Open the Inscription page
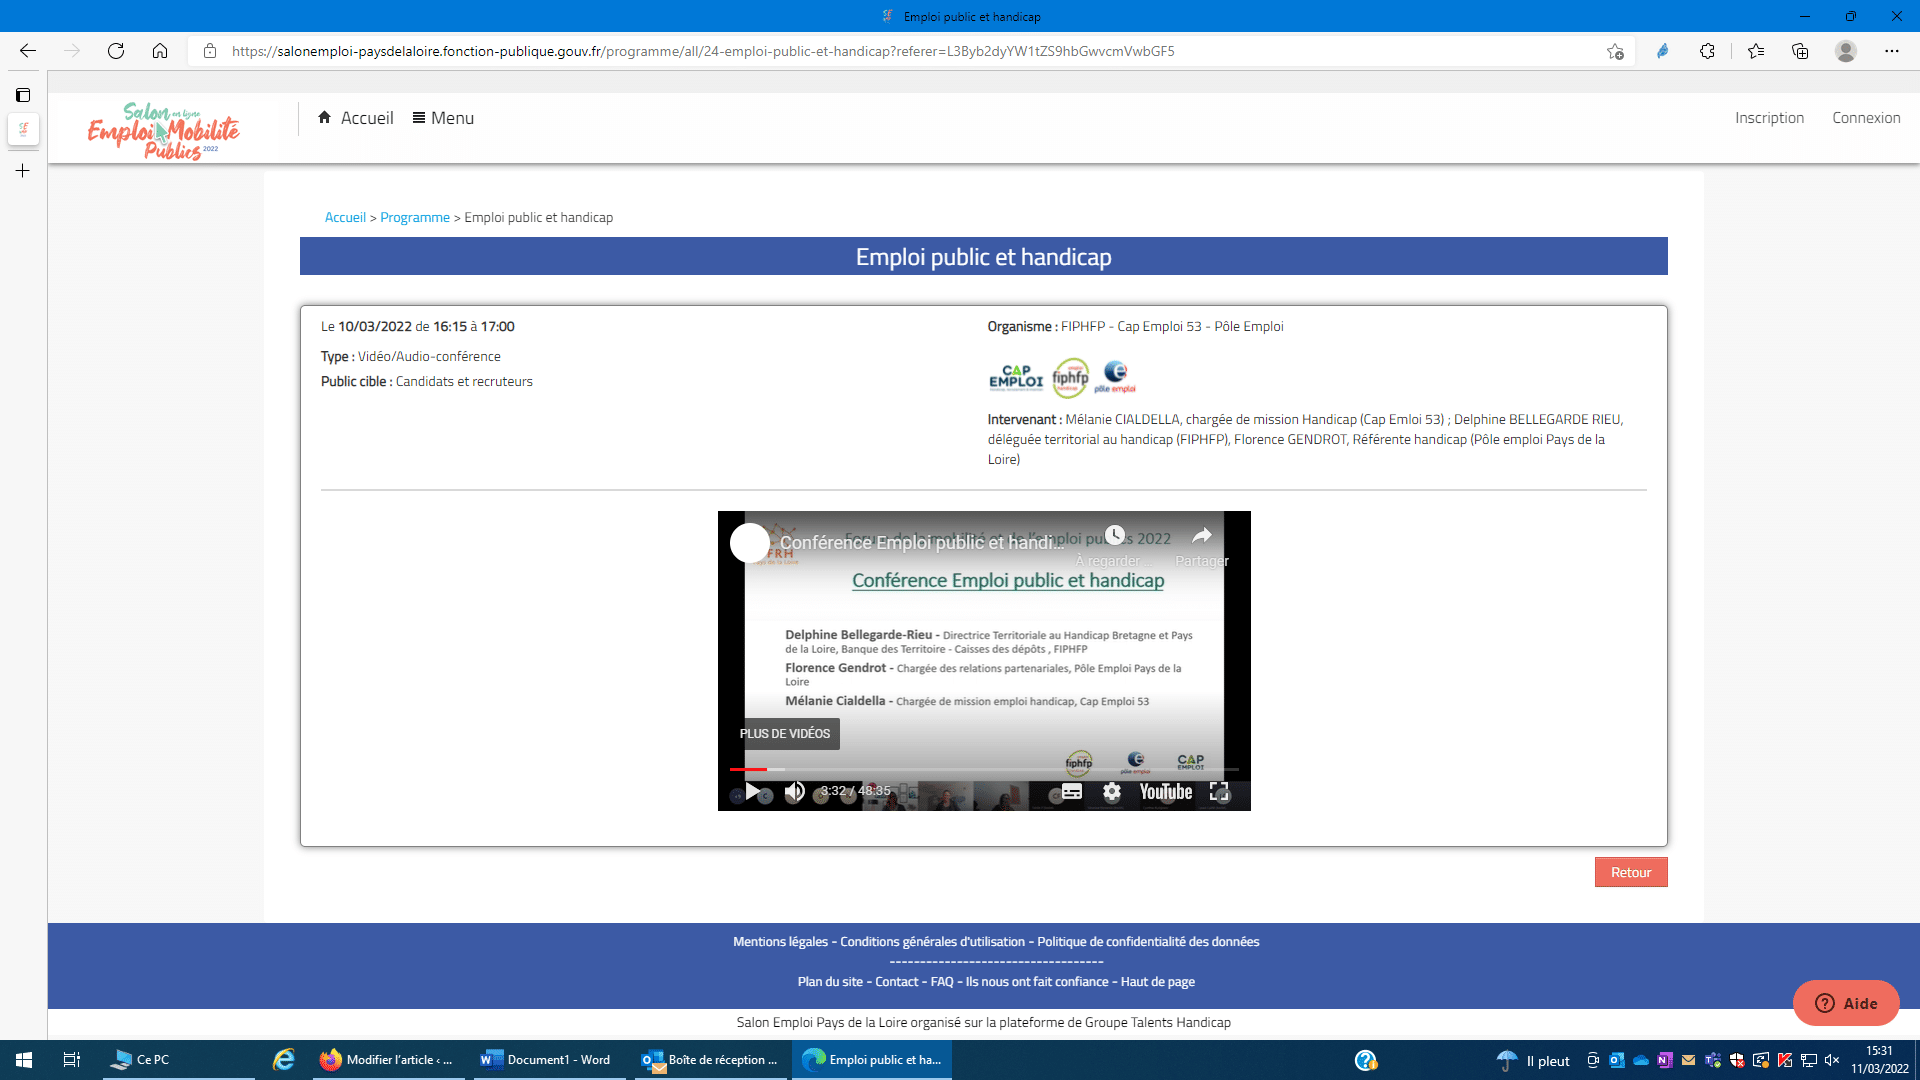The image size is (1920, 1080). (x=1769, y=118)
